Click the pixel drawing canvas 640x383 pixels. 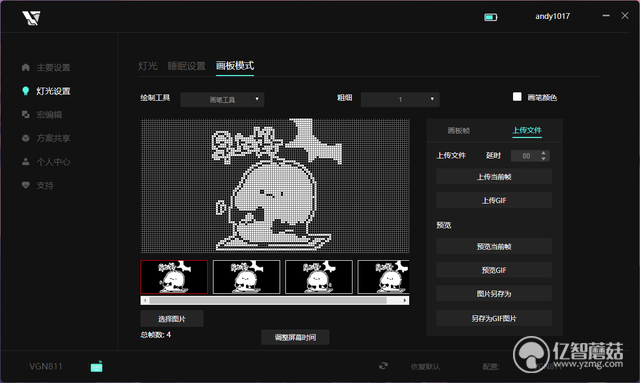click(x=275, y=186)
